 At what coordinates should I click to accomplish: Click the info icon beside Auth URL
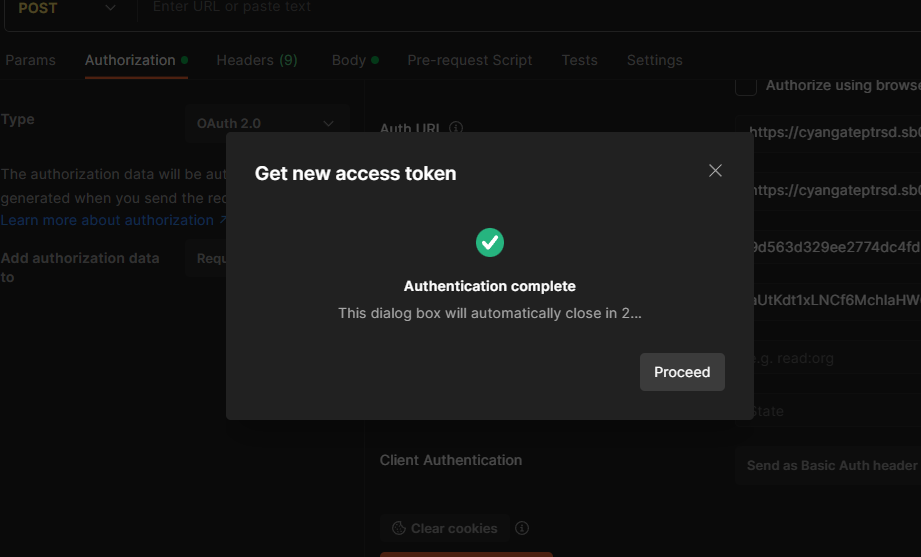(x=456, y=128)
